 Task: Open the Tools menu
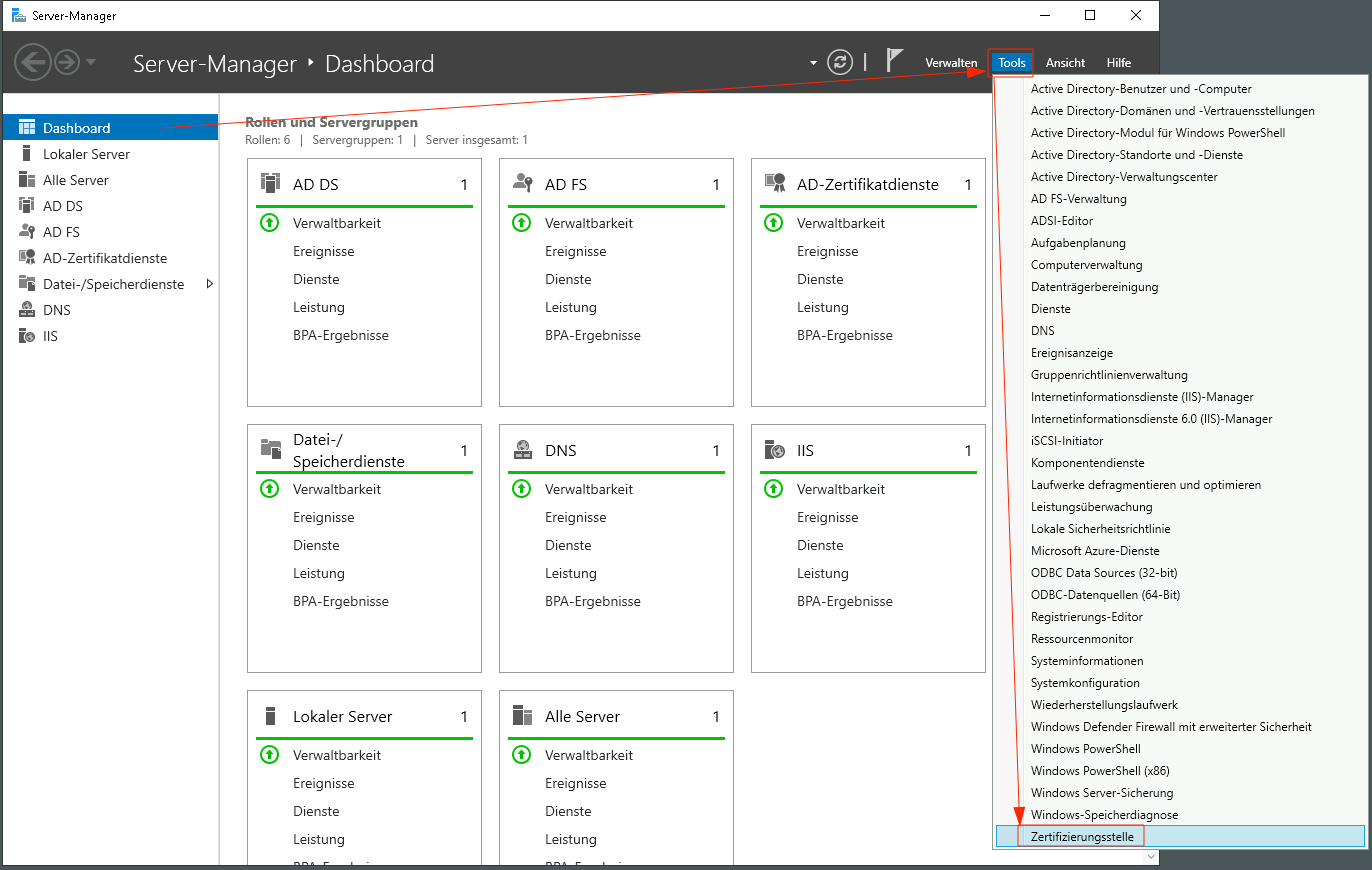(x=1011, y=63)
